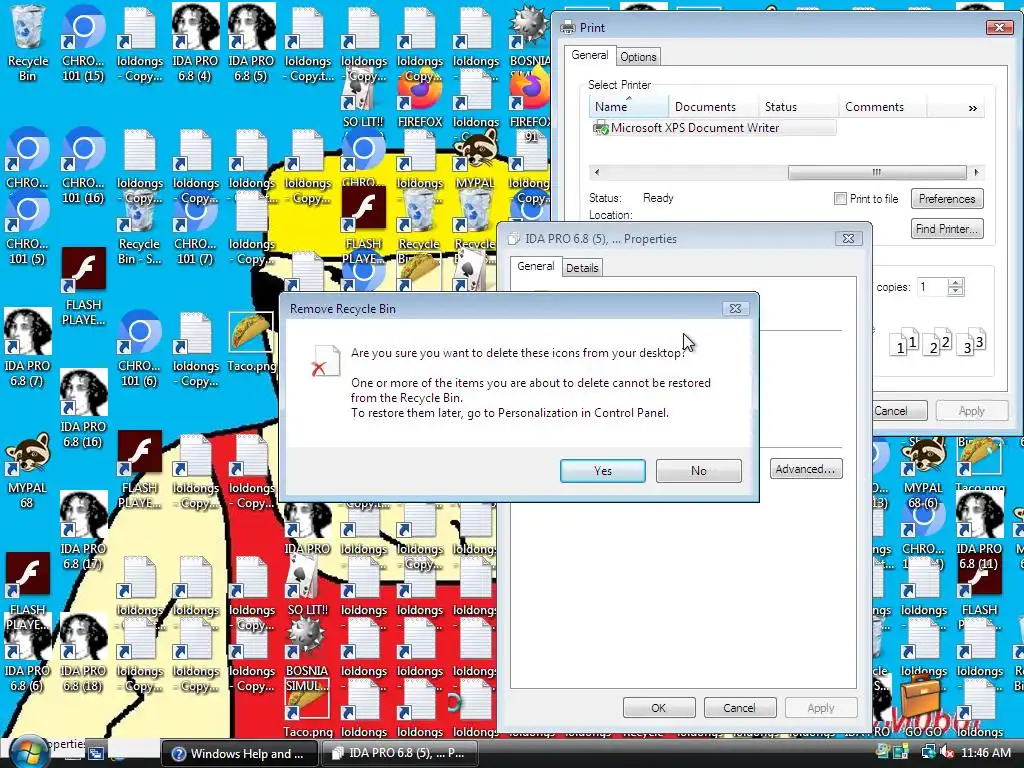Select MYPAL 68 (6) desktop icon
This screenshot has height=768, width=1024.
pos(923,470)
